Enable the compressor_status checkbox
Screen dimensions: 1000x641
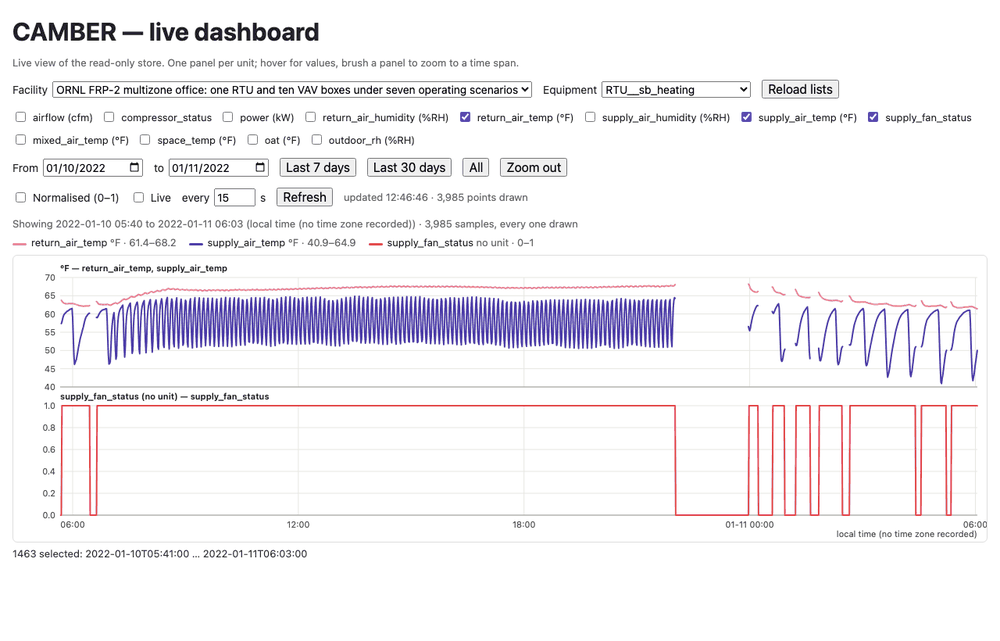[109, 117]
